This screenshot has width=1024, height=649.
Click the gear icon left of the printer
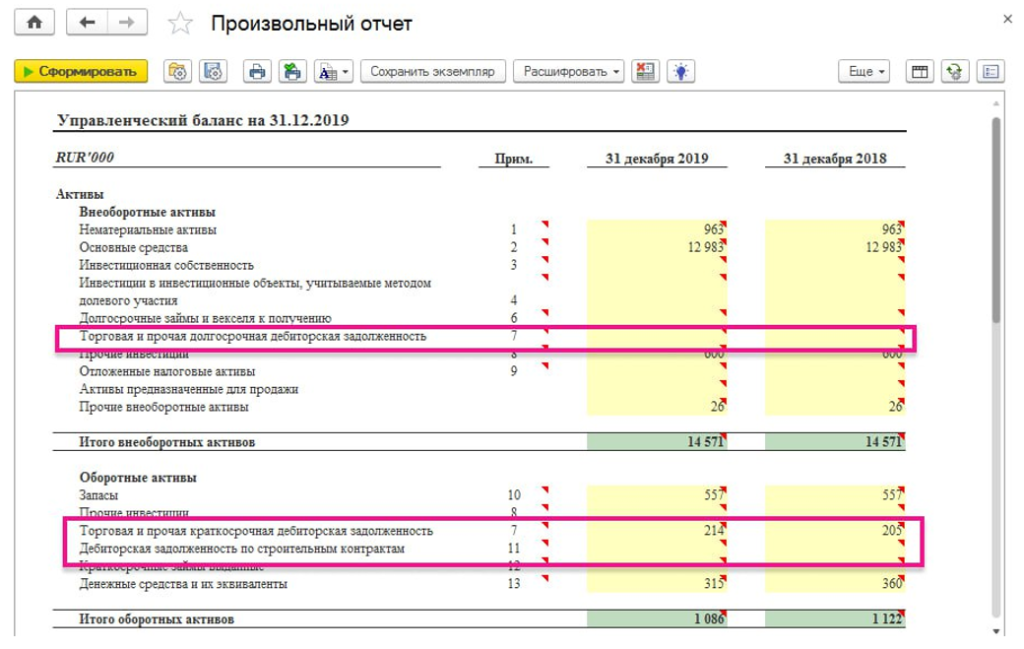pos(212,72)
